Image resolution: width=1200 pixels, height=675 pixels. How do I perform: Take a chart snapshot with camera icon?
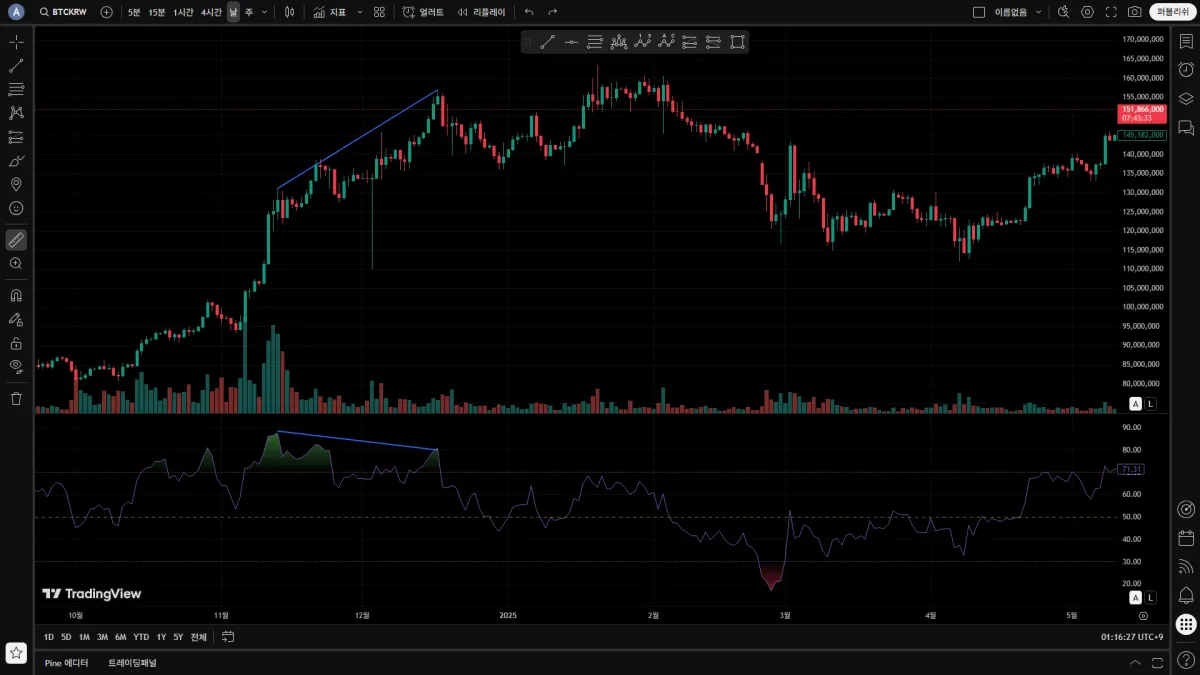(1135, 12)
